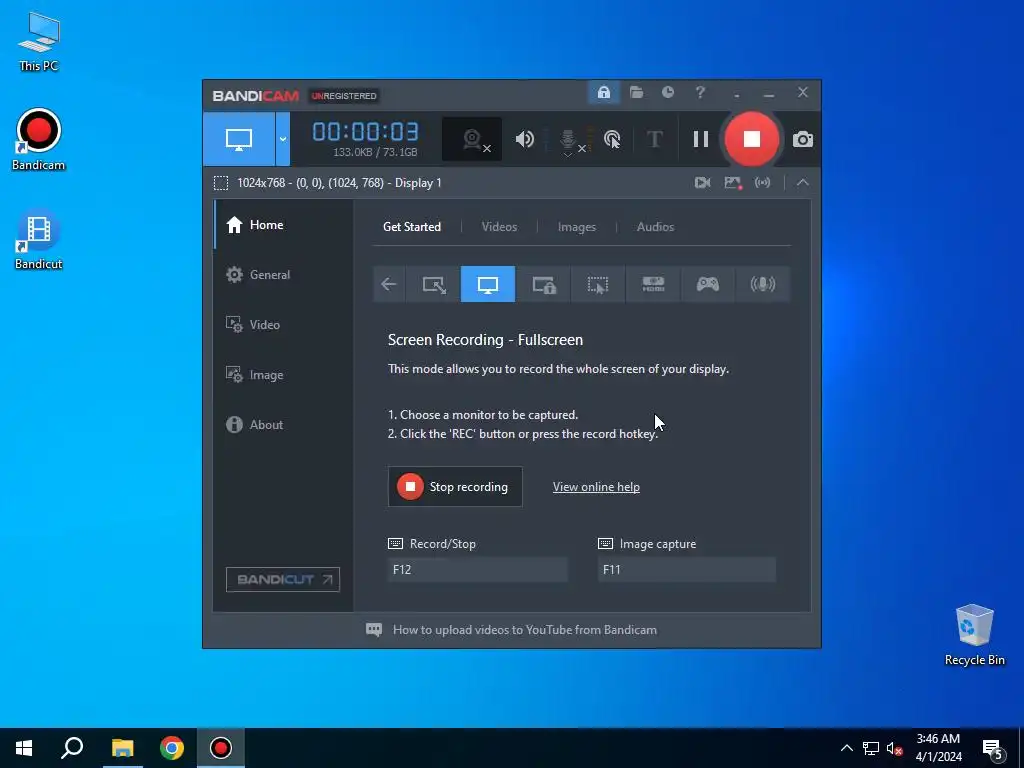Click the screen recording mode monitor button
Viewport: 1024px width, 768px height.
(x=238, y=139)
